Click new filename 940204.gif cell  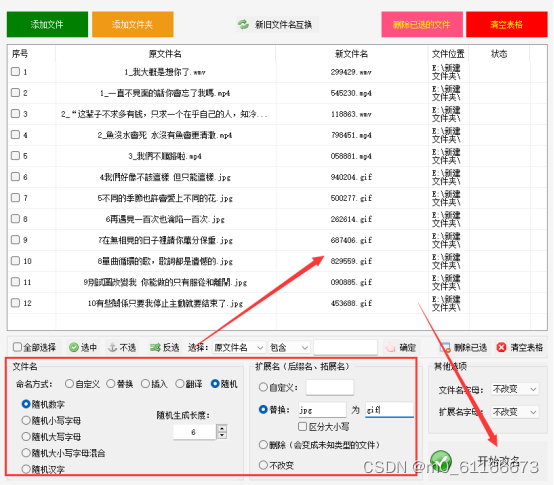351,177
